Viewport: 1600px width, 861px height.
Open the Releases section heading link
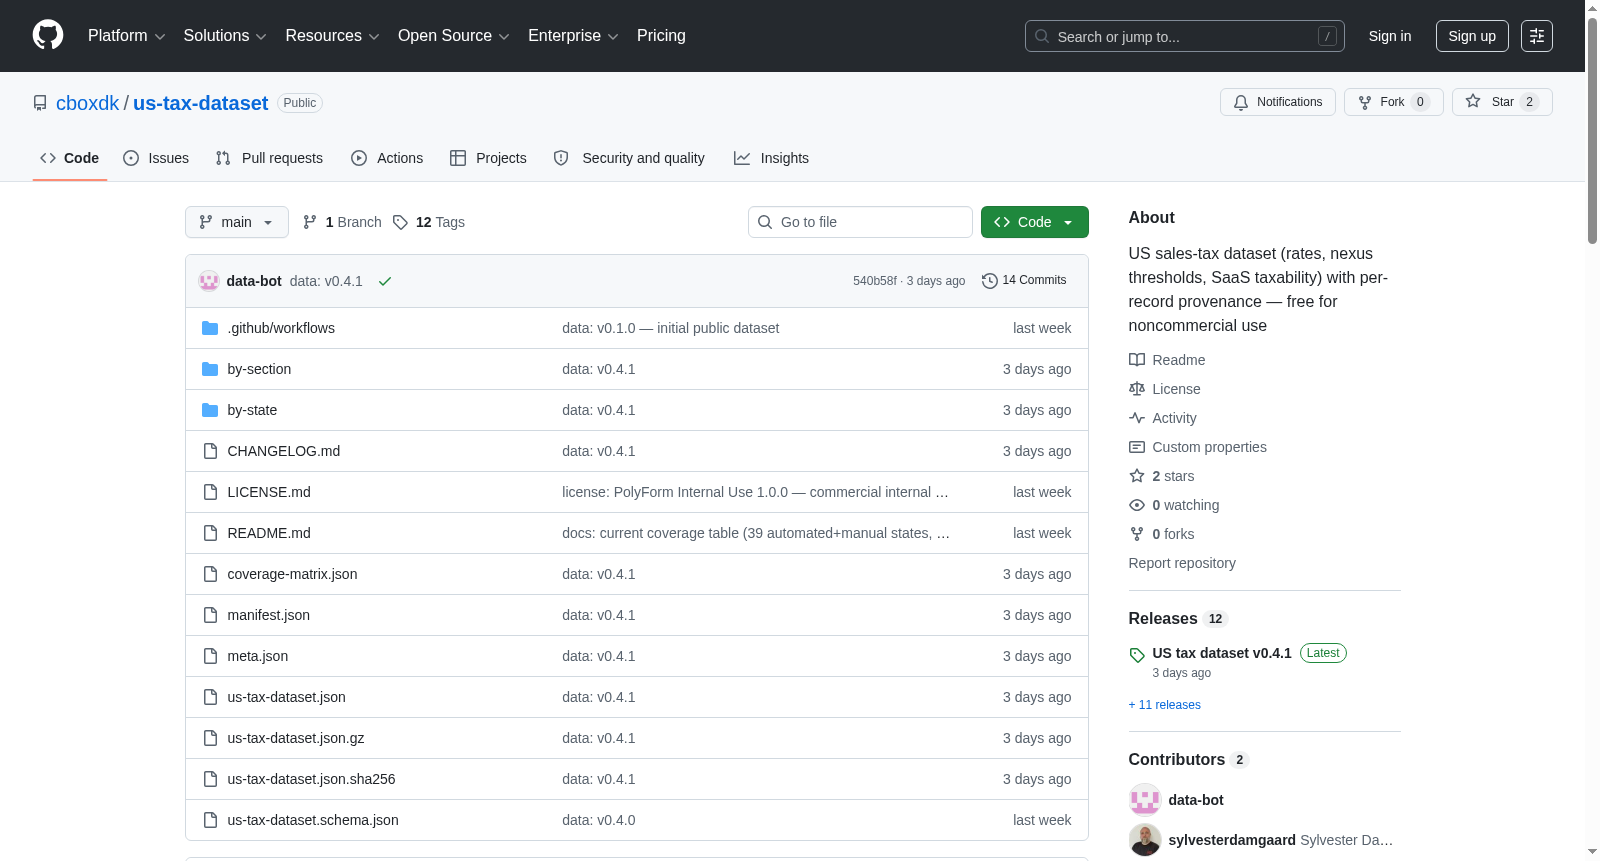(x=1163, y=619)
